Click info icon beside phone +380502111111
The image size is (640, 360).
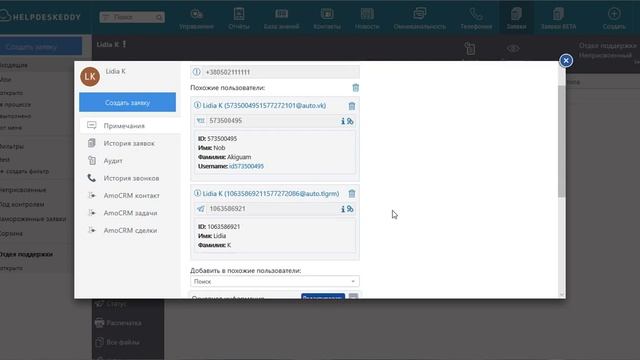[x=197, y=72]
